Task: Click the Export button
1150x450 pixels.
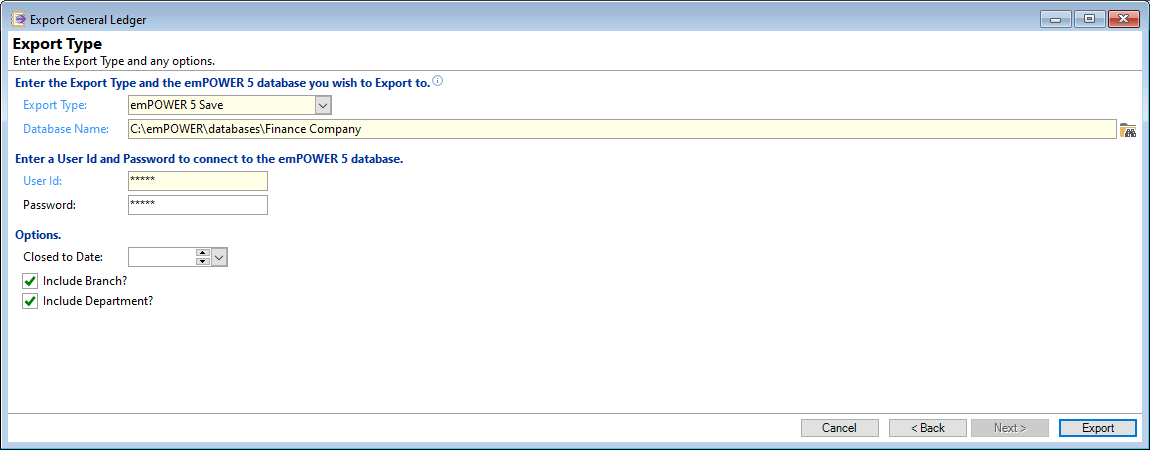Action: (1098, 428)
